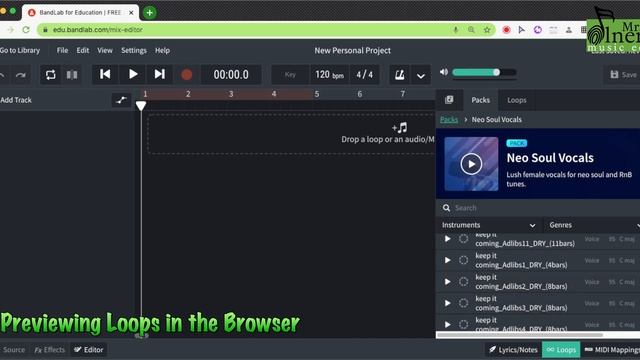The height and width of the screenshot is (360, 640).
Task: Preview the Adlibs1_DRY_(4bars) loop
Action: [x=448, y=260]
